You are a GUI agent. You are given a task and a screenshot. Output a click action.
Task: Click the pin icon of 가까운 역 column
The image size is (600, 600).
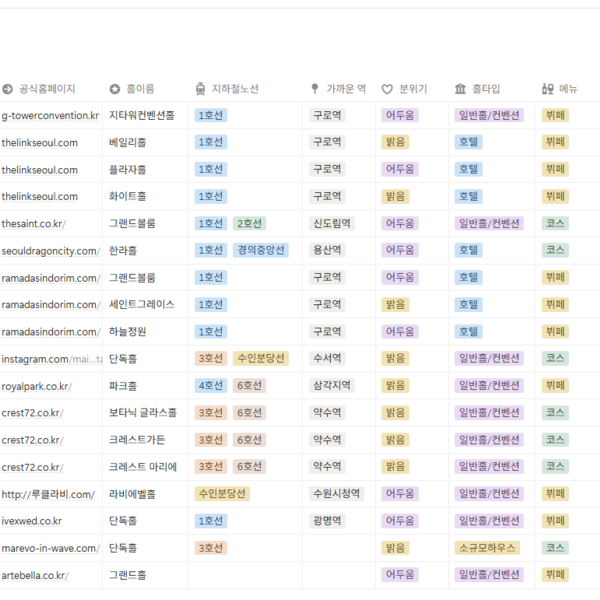315,89
